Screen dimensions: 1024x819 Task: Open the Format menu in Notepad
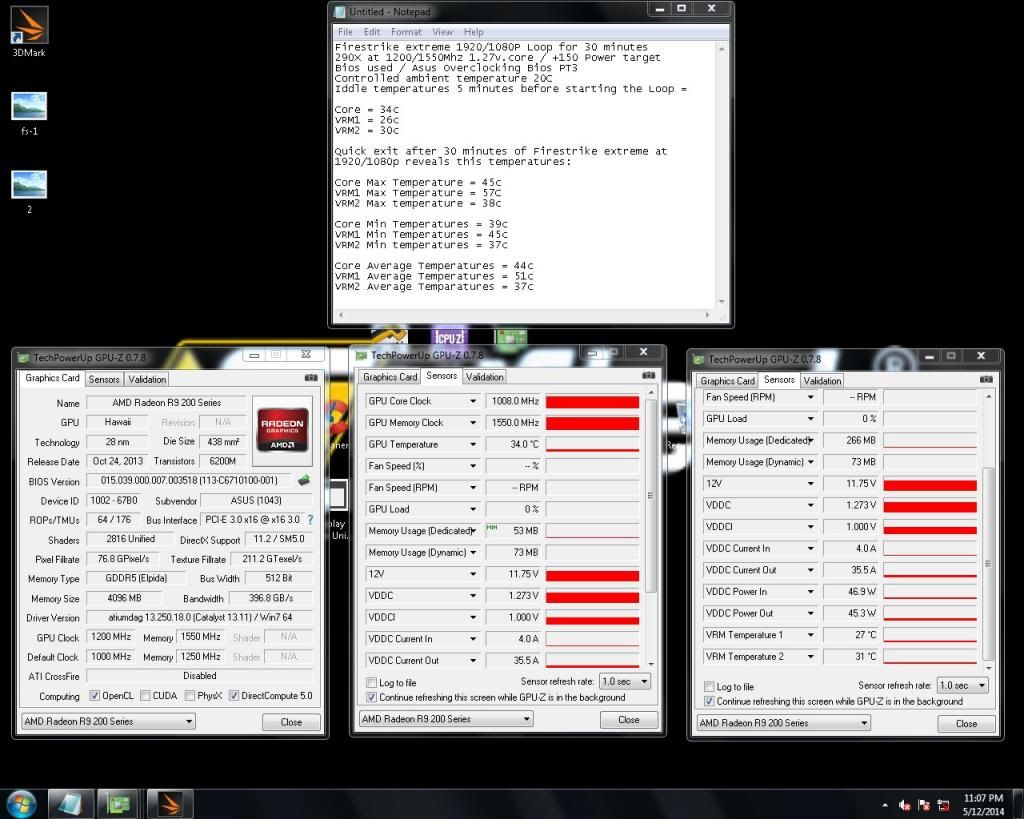point(406,32)
